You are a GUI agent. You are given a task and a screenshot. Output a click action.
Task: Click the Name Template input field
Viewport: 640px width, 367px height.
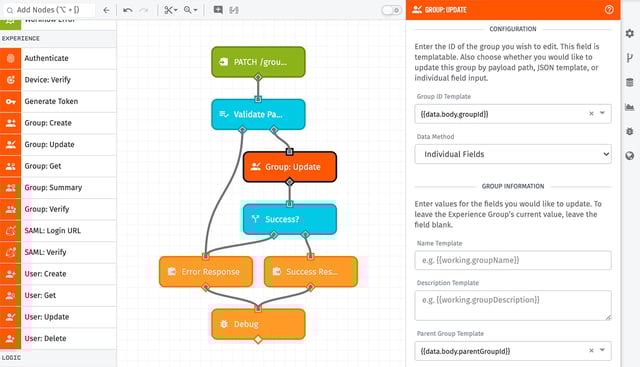(513, 260)
